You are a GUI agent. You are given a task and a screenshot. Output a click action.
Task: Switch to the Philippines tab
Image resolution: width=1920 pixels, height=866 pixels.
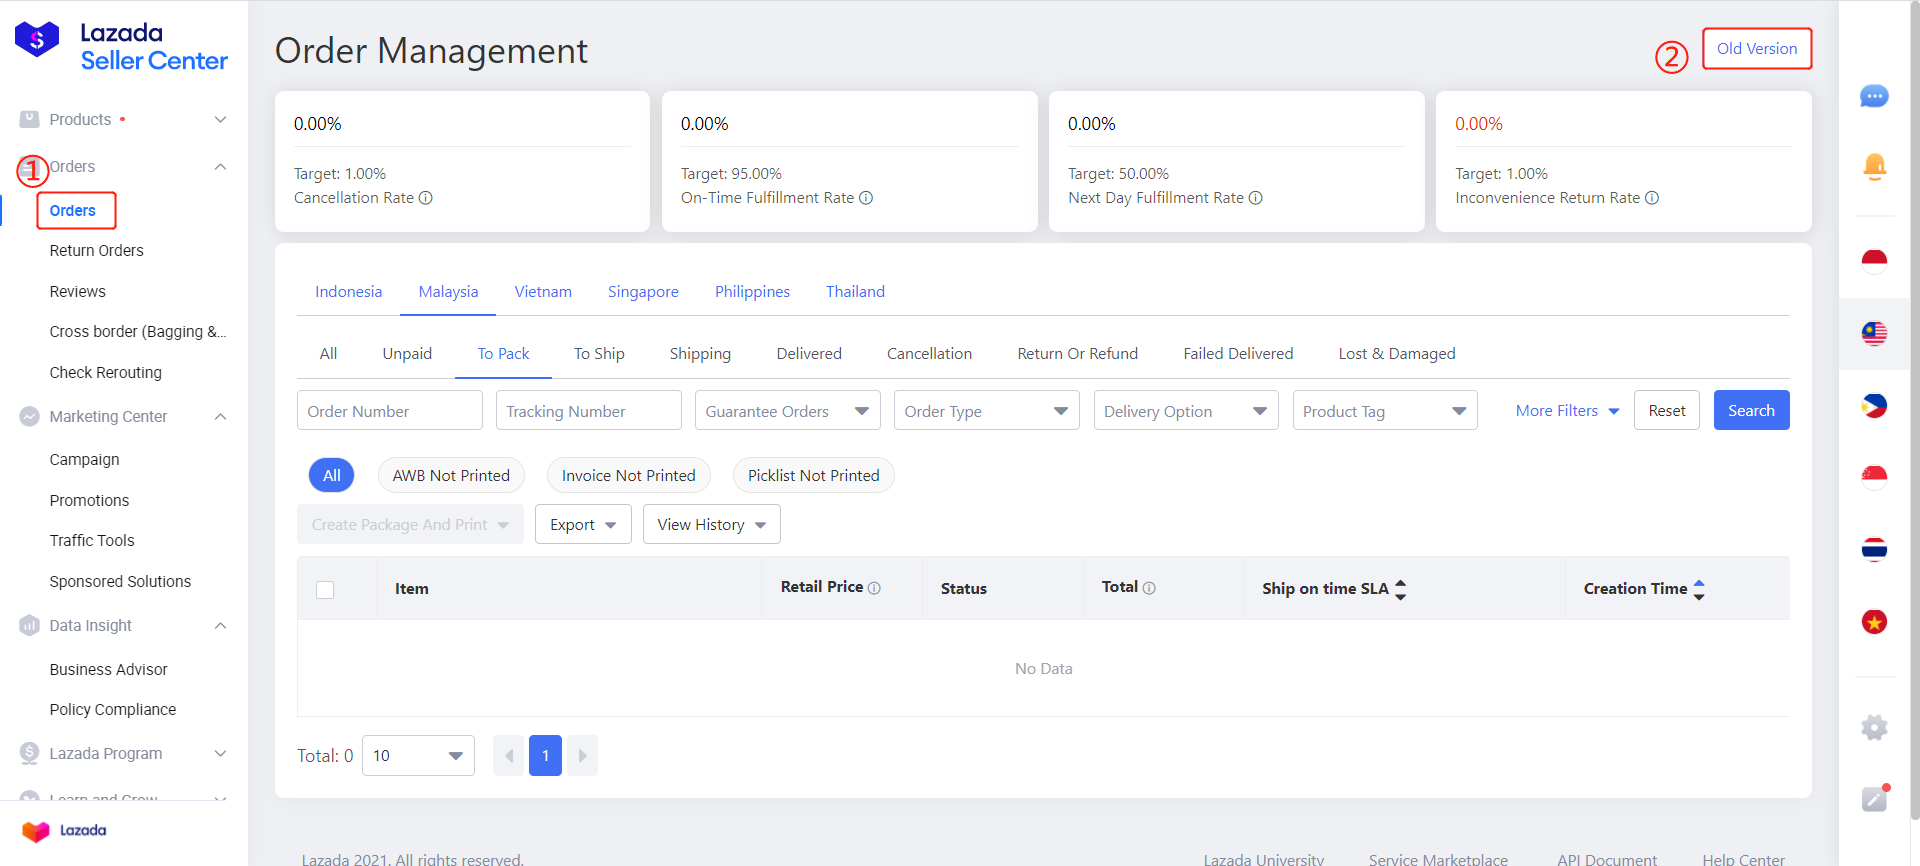(752, 292)
